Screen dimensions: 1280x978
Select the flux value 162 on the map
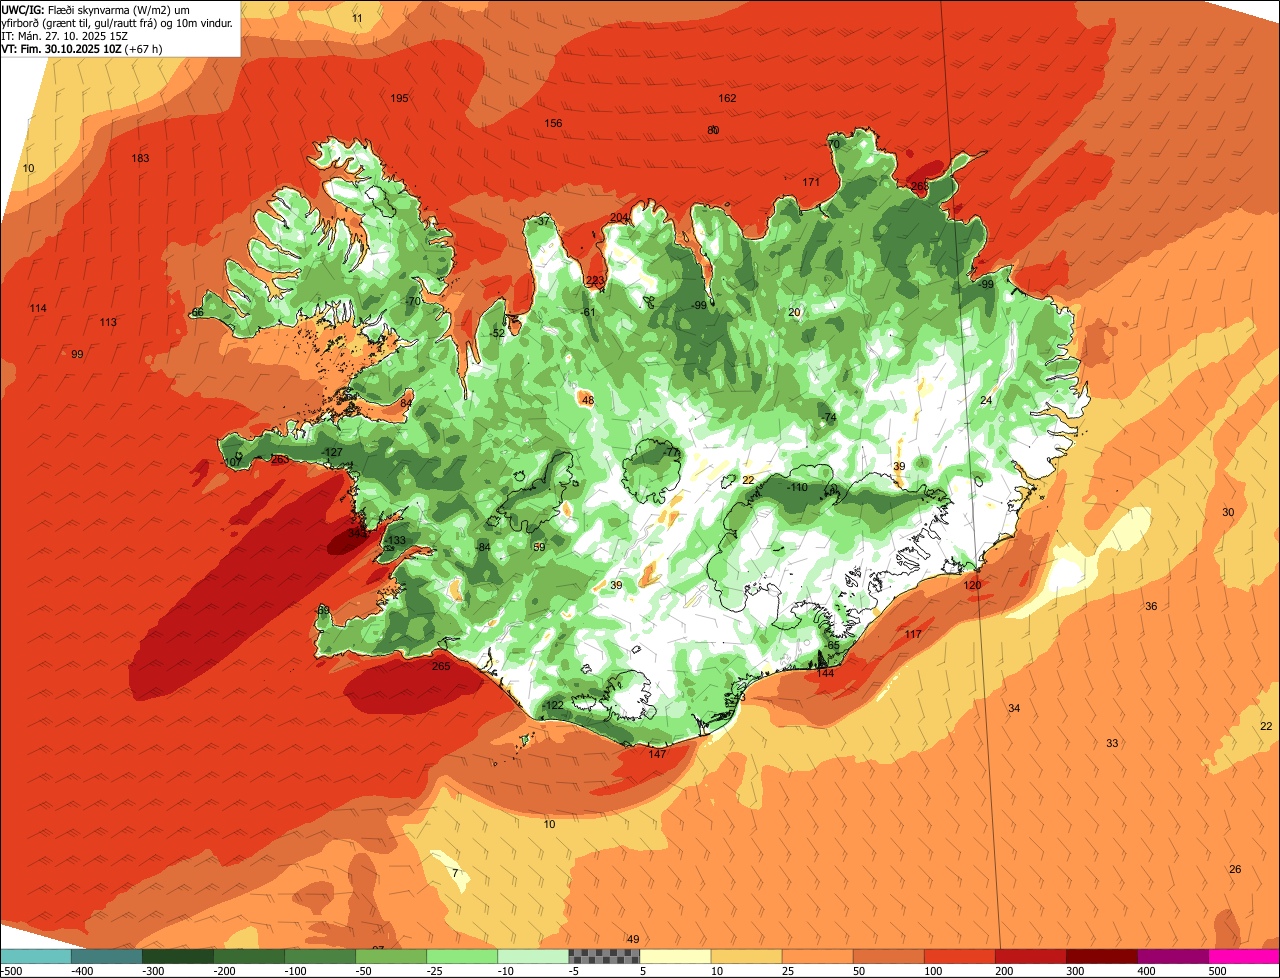click(x=727, y=98)
